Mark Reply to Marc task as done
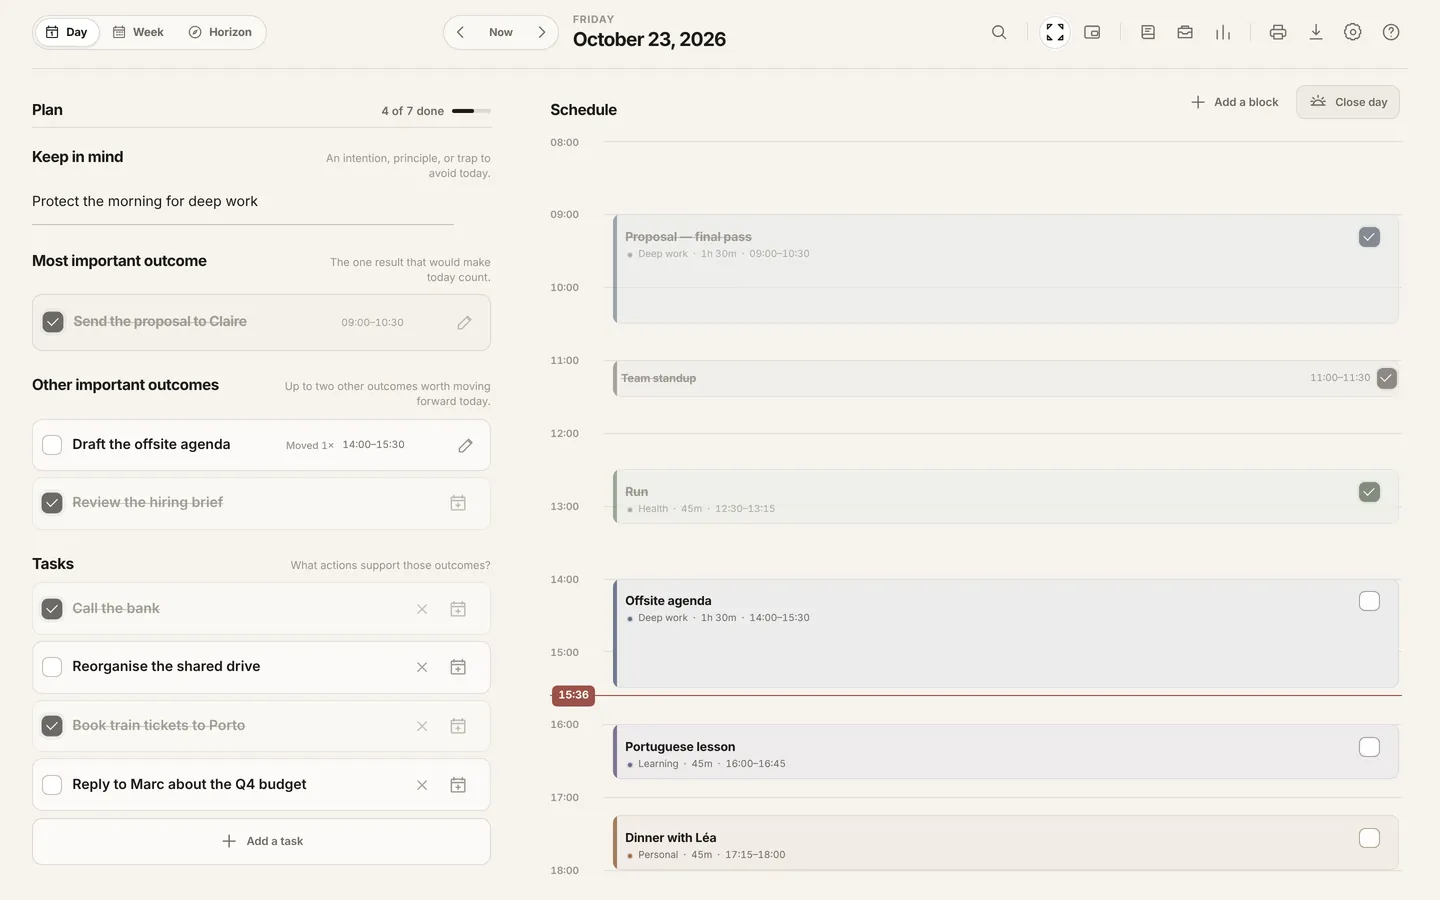 [52, 785]
